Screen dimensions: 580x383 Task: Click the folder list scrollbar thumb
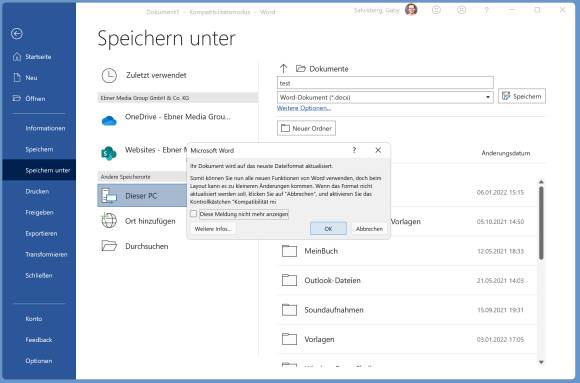541,223
